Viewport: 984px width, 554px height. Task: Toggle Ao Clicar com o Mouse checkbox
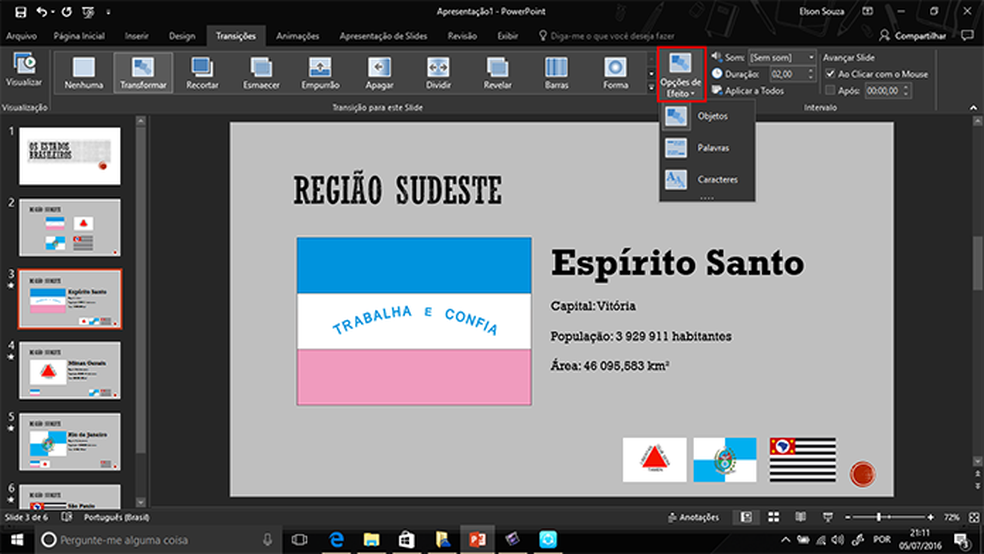(x=830, y=74)
